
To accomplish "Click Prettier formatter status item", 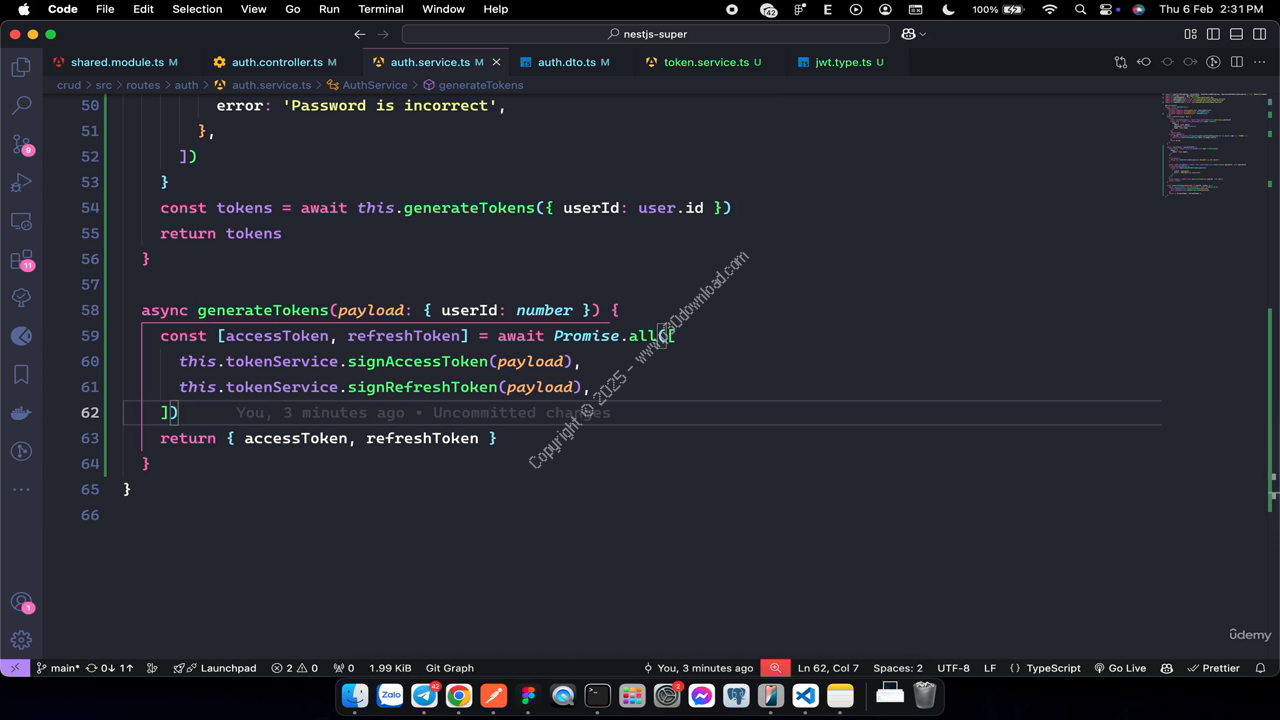I will [x=1213, y=668].
